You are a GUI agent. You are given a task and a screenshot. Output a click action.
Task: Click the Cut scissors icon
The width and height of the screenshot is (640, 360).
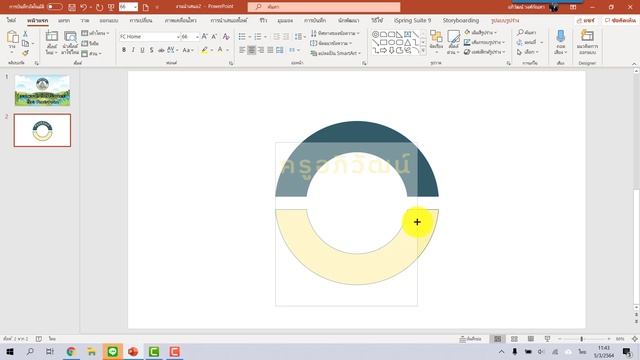point(25,34)
